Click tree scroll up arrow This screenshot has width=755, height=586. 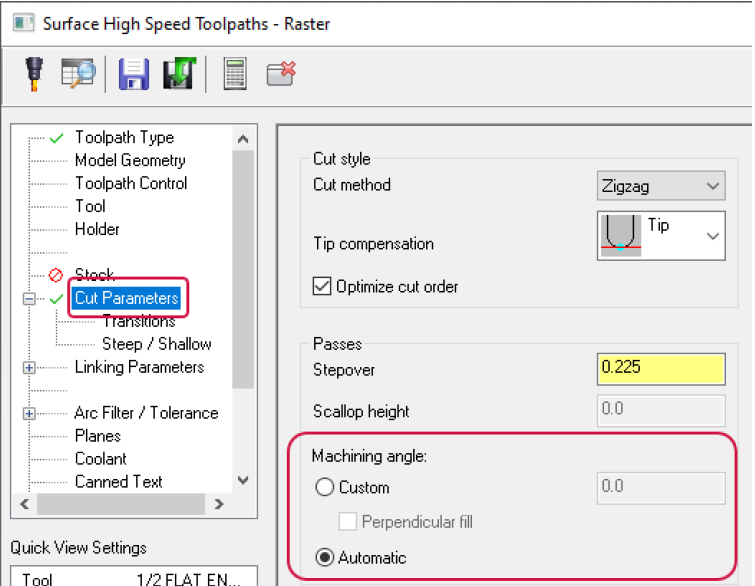(243, 139)
